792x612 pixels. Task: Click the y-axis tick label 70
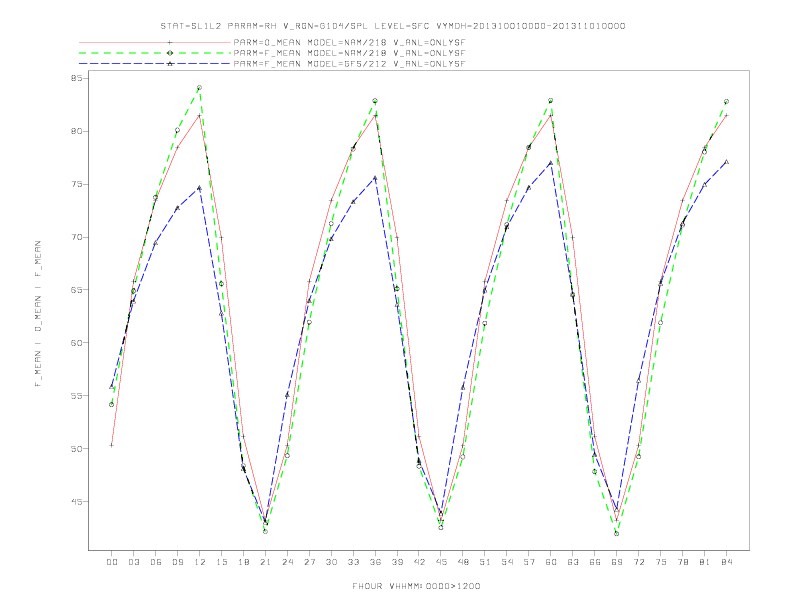[x=77, y=237]
